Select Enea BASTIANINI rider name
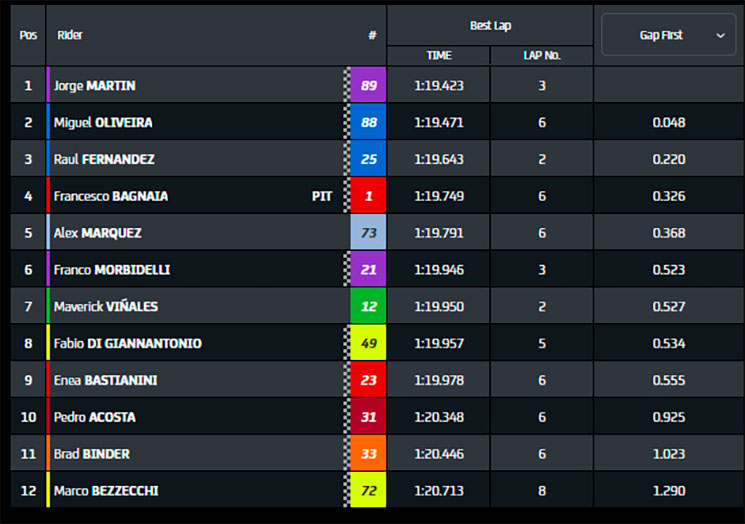 coord(105,380)
